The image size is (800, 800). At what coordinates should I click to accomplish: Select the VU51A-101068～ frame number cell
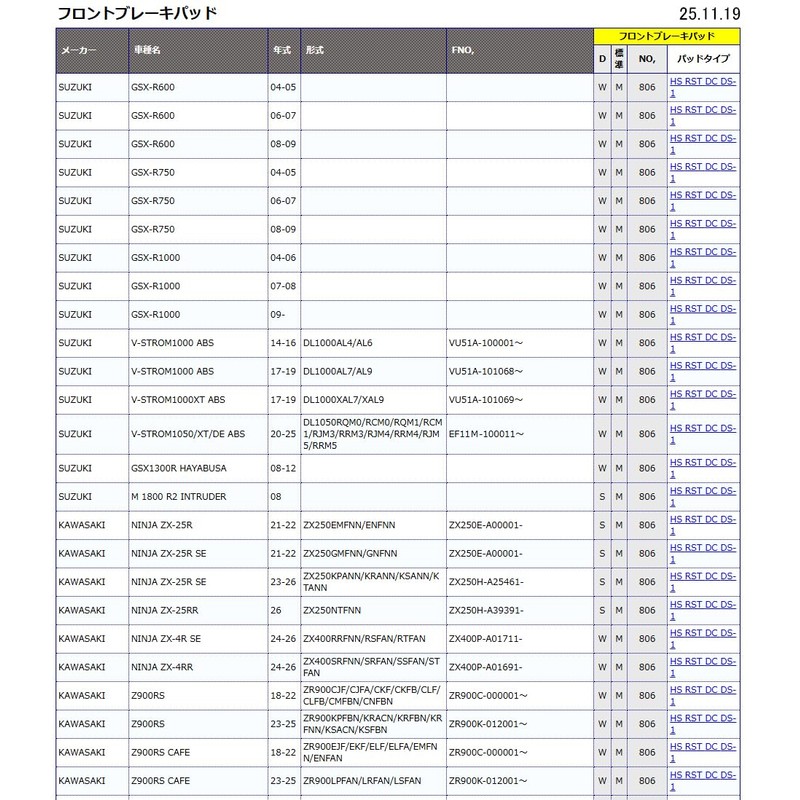520,371
